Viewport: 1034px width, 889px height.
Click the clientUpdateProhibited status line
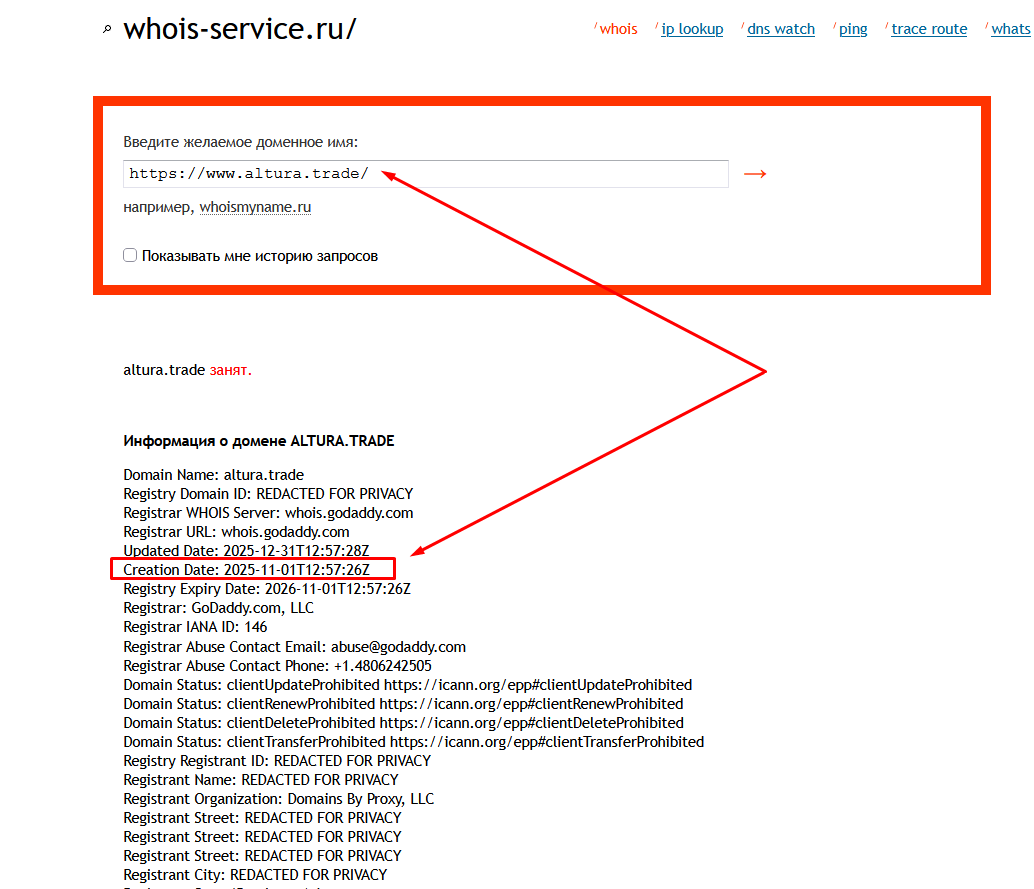pyautogui.click(x=408, y=685)
